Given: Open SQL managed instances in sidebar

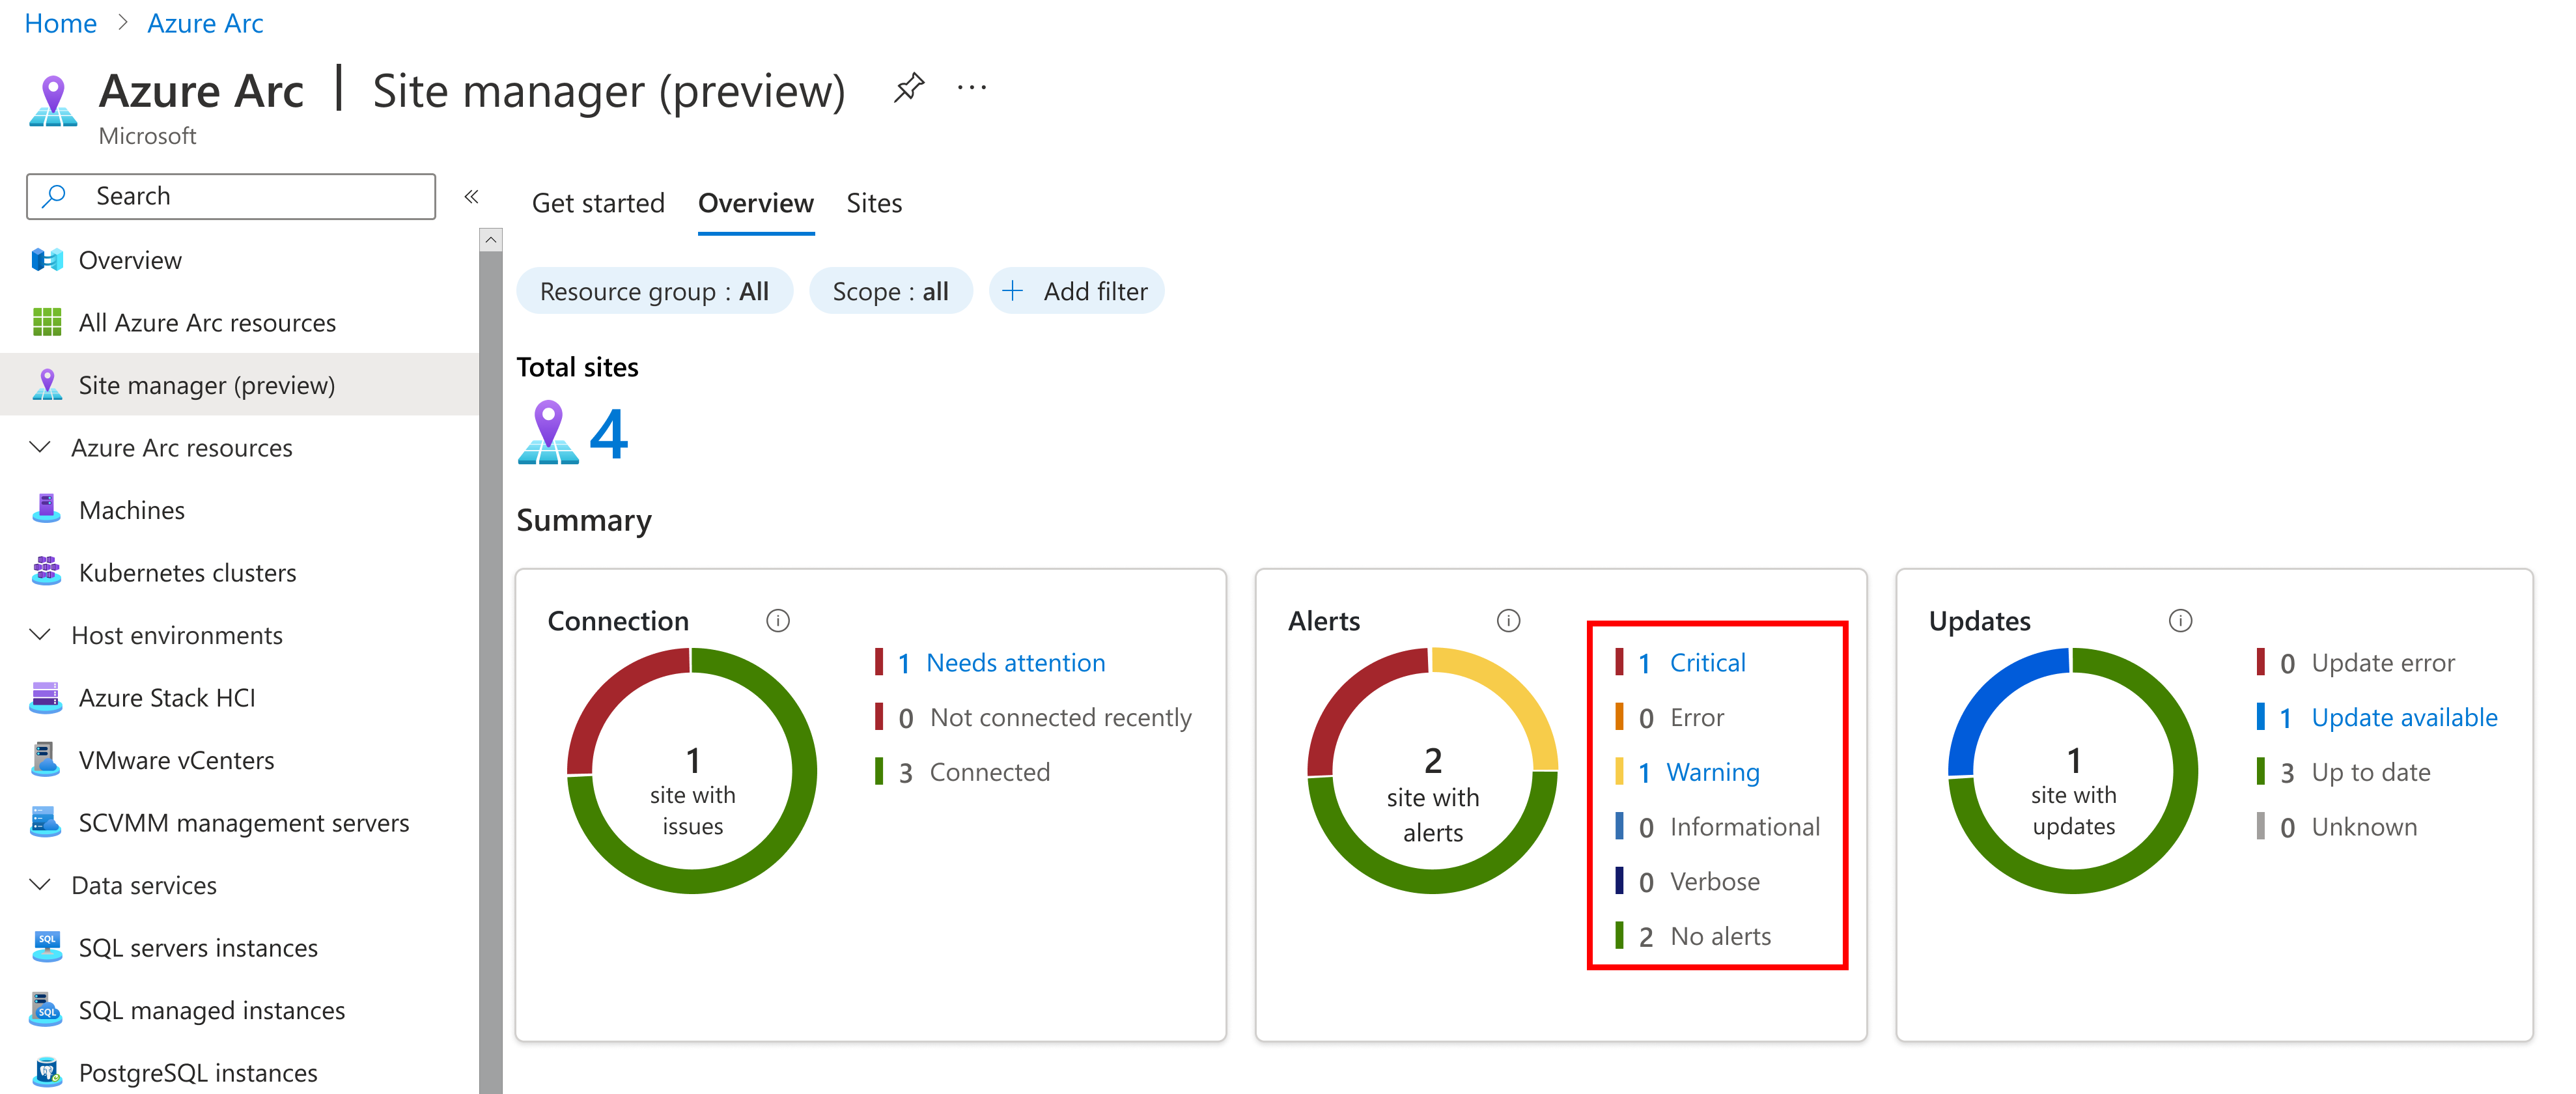Looking at the screenshot, I should click(211, 1010).
